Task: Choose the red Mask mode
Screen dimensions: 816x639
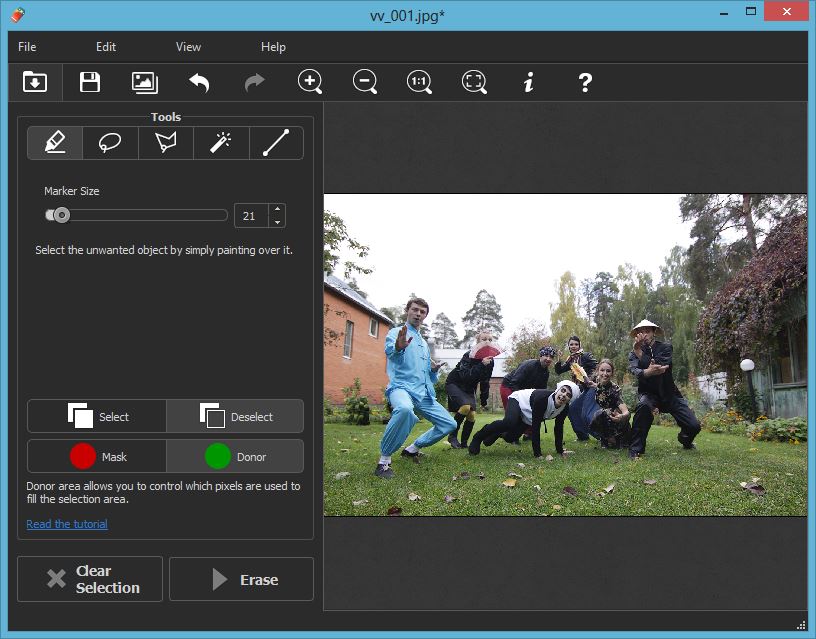Action: coord(97,456)
